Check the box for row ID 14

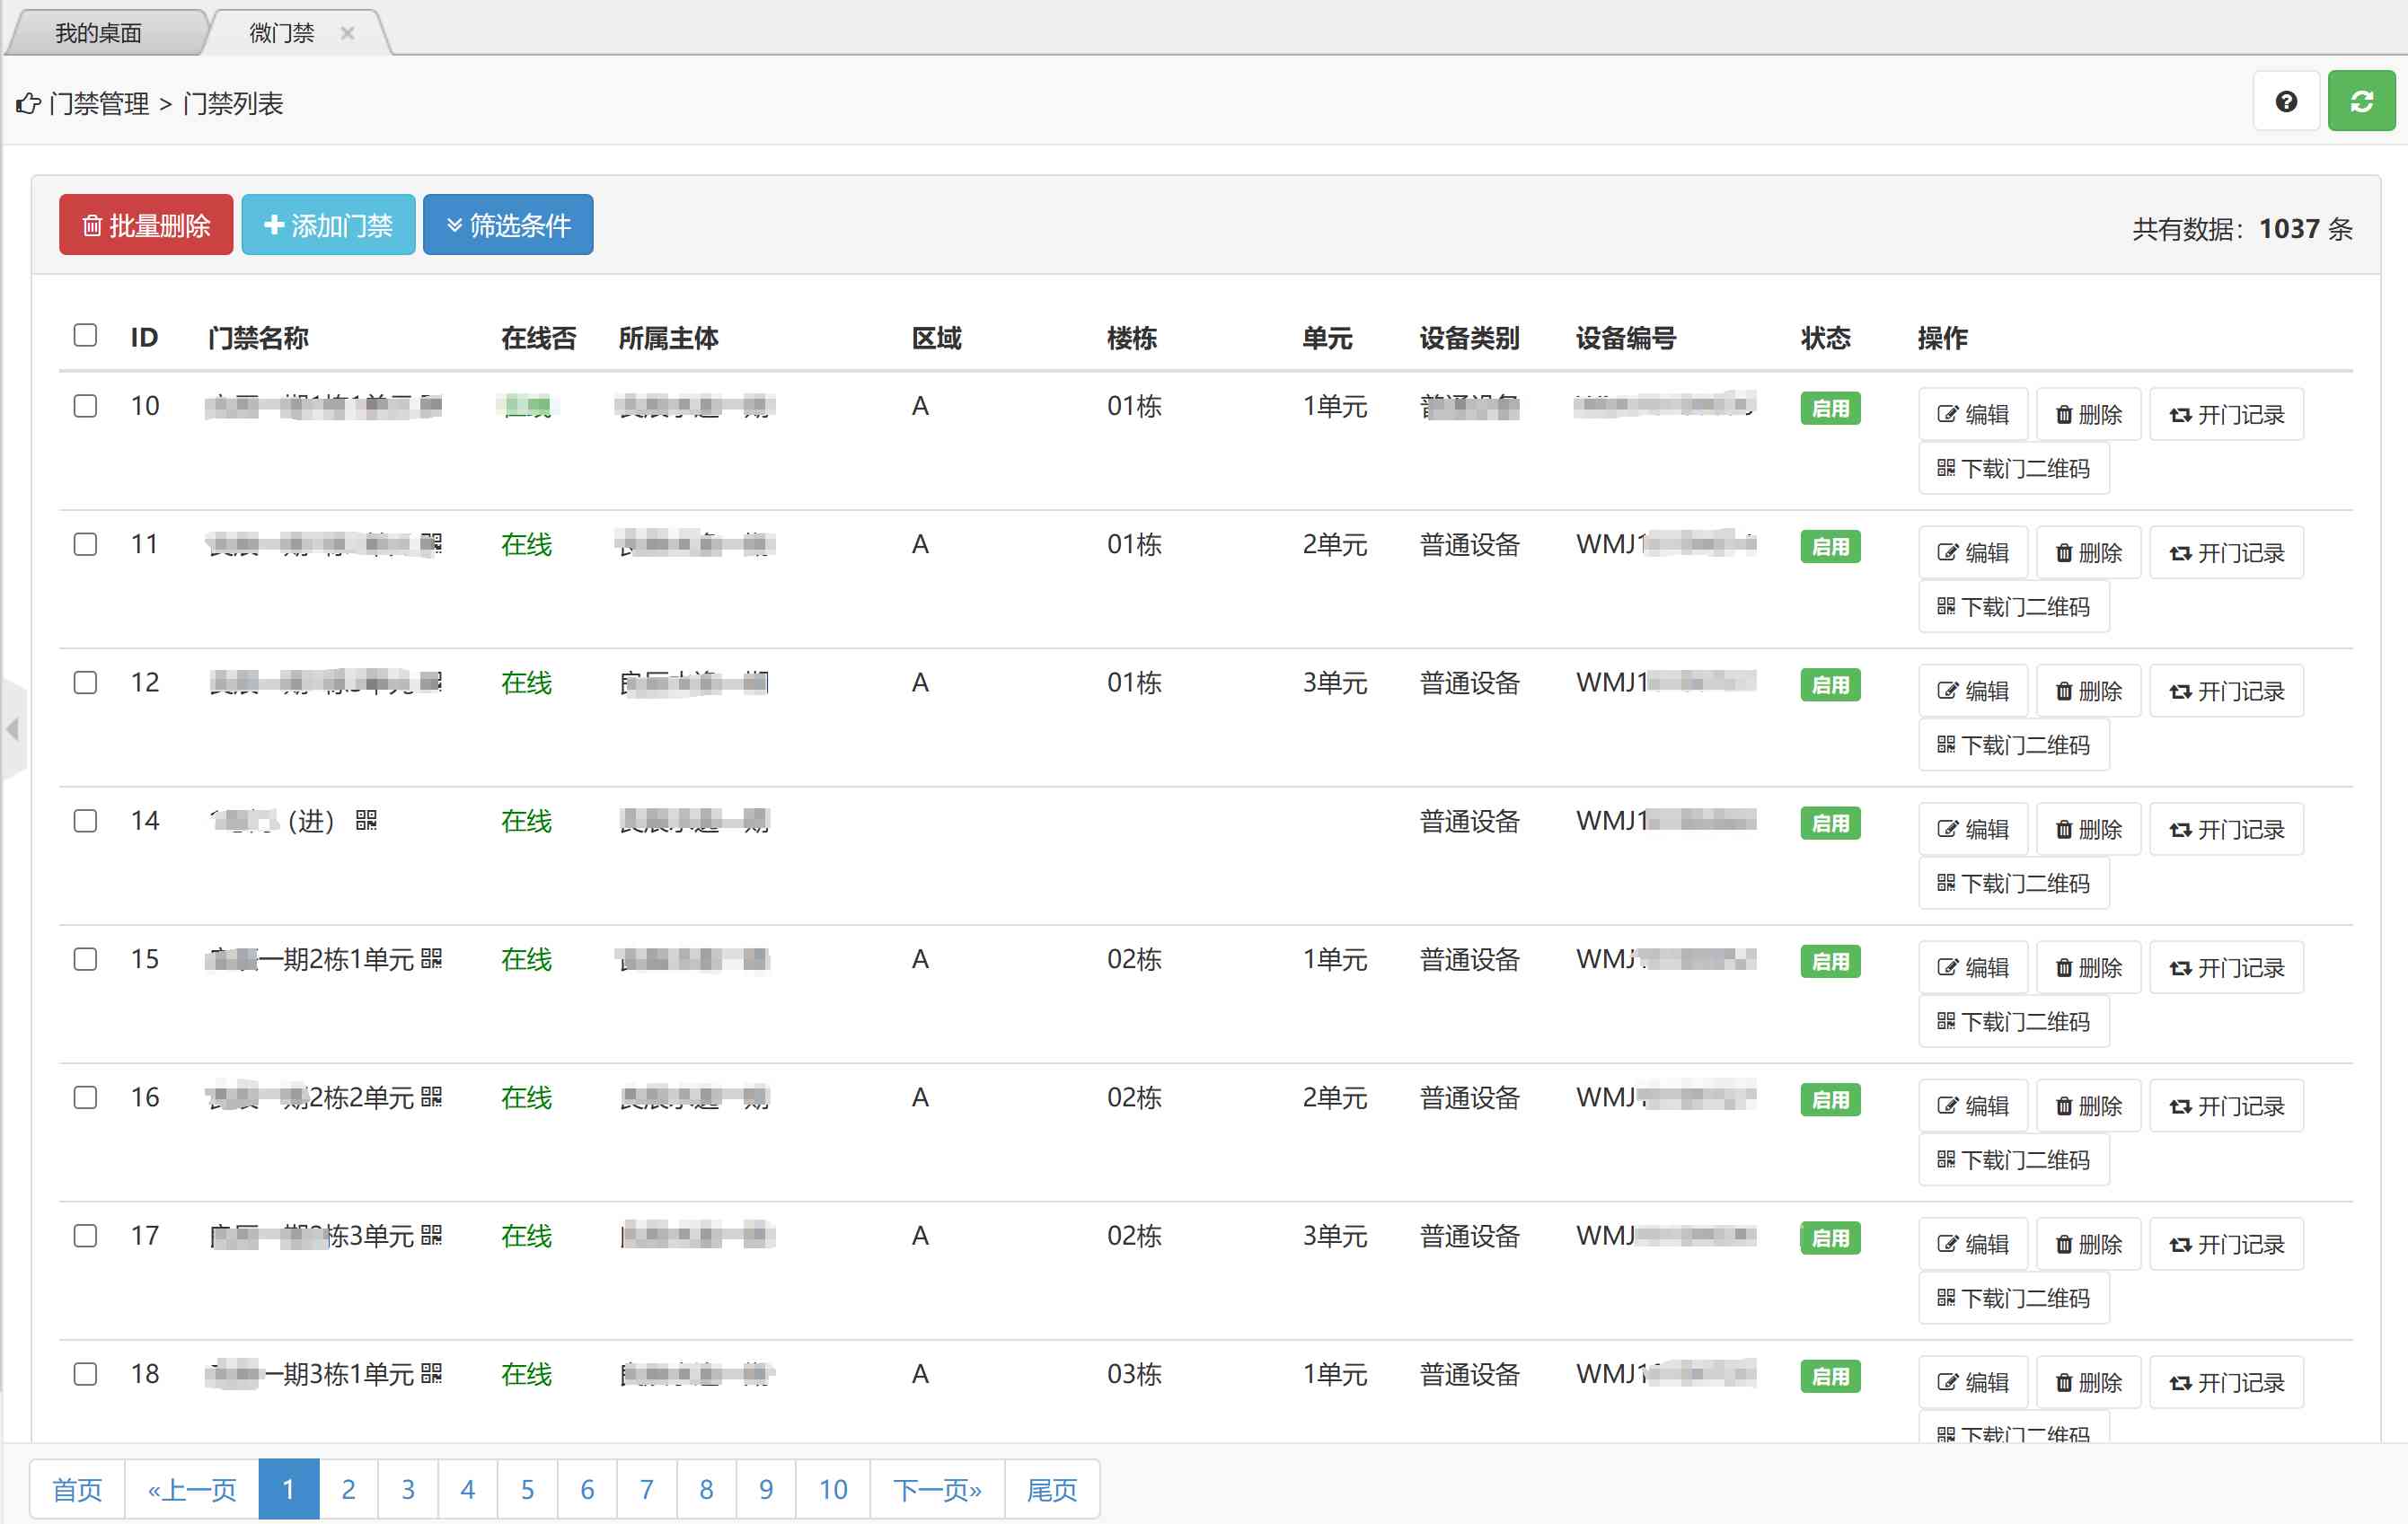click(85, 821)
